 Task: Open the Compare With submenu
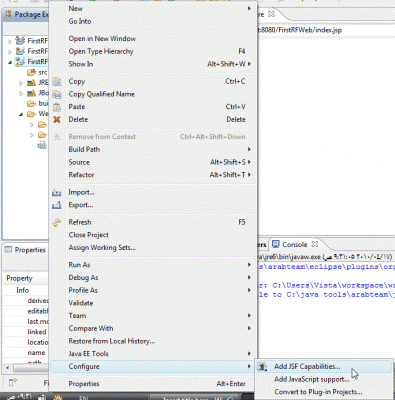pyautogui.click(x=153, y=328)
